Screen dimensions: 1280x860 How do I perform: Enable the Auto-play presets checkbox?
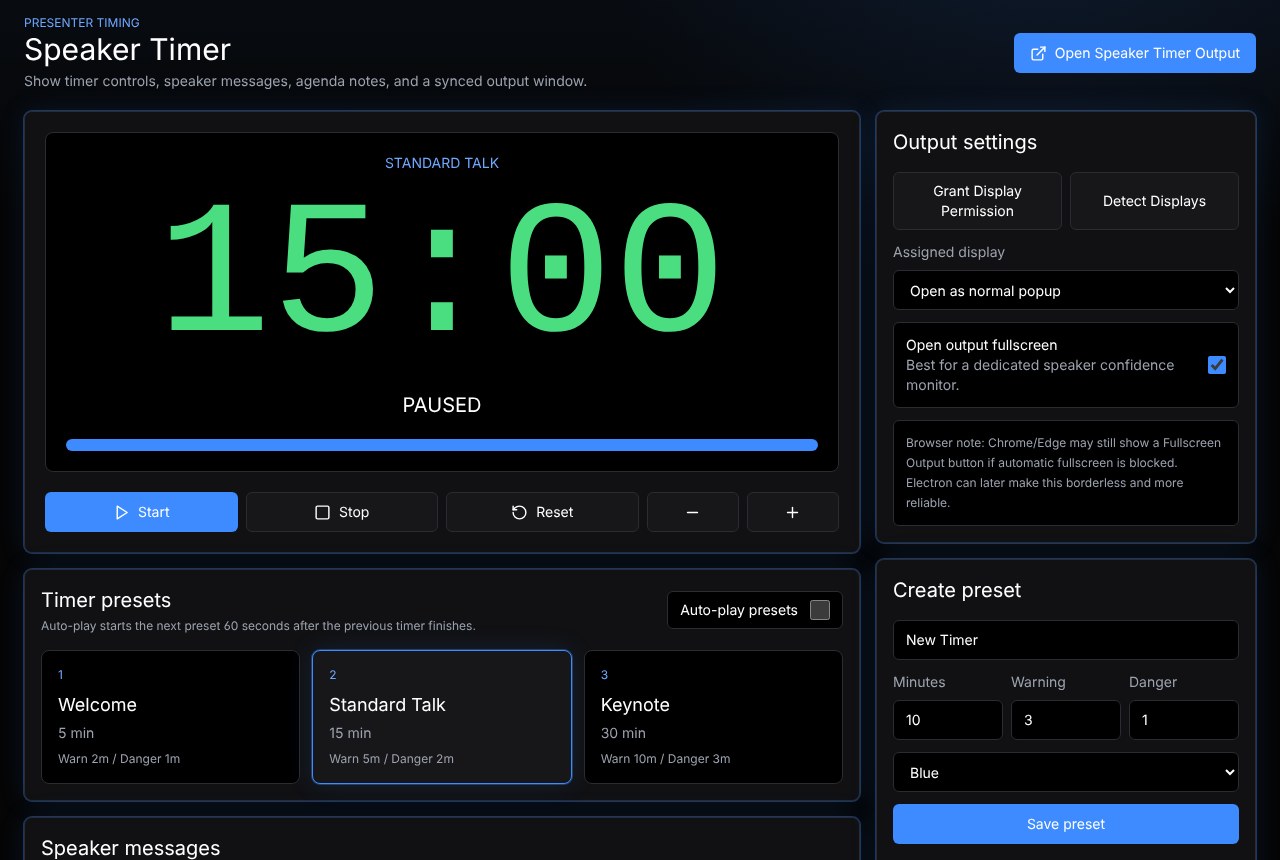click(820, 610)
